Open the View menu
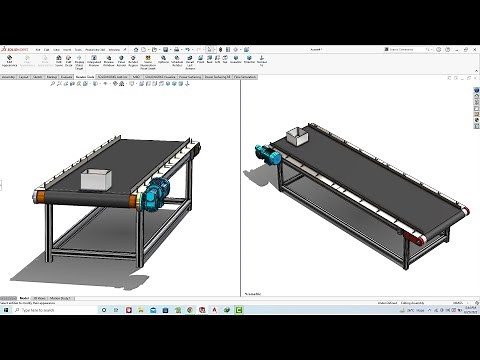Screen dimensions: 480x360 point(56,50)
